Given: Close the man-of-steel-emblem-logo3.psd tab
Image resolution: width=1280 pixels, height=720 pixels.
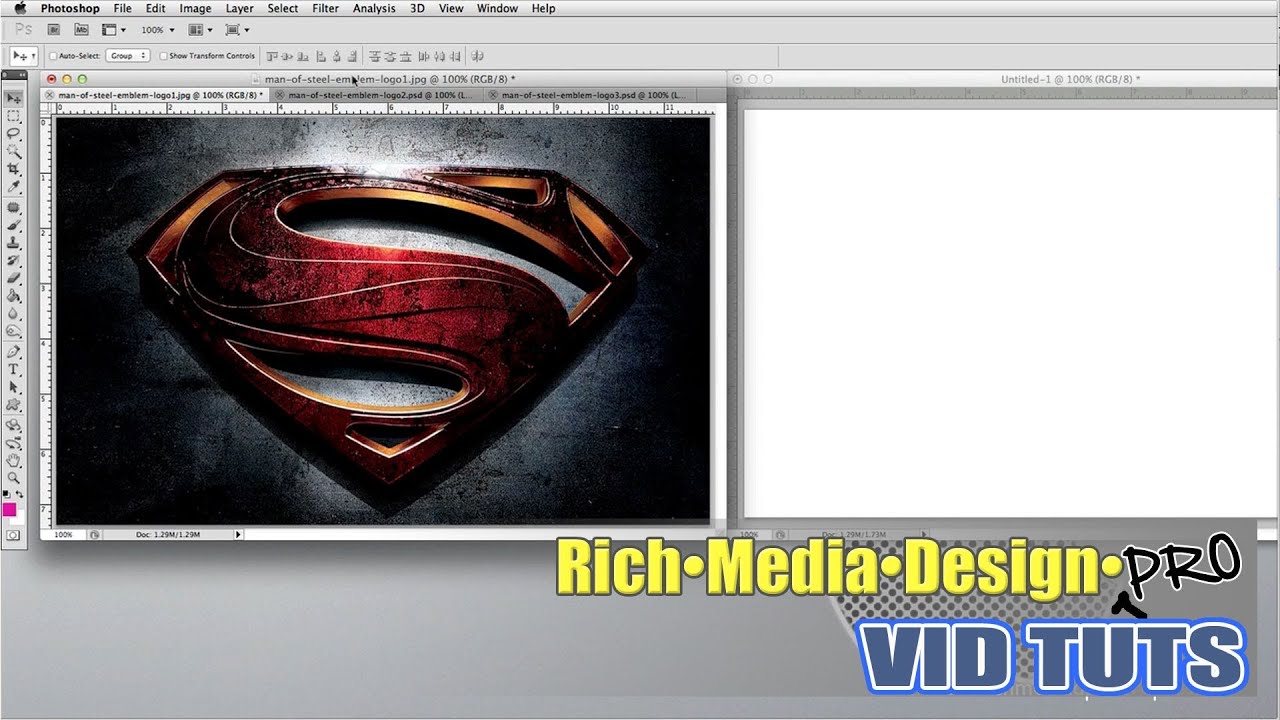Looking at the screenshot, I should tap(494, 95).
